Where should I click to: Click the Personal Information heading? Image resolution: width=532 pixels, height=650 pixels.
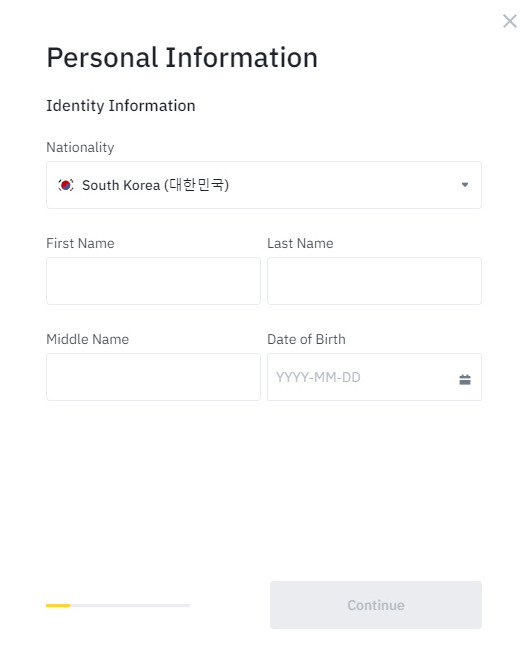point(182,57)
